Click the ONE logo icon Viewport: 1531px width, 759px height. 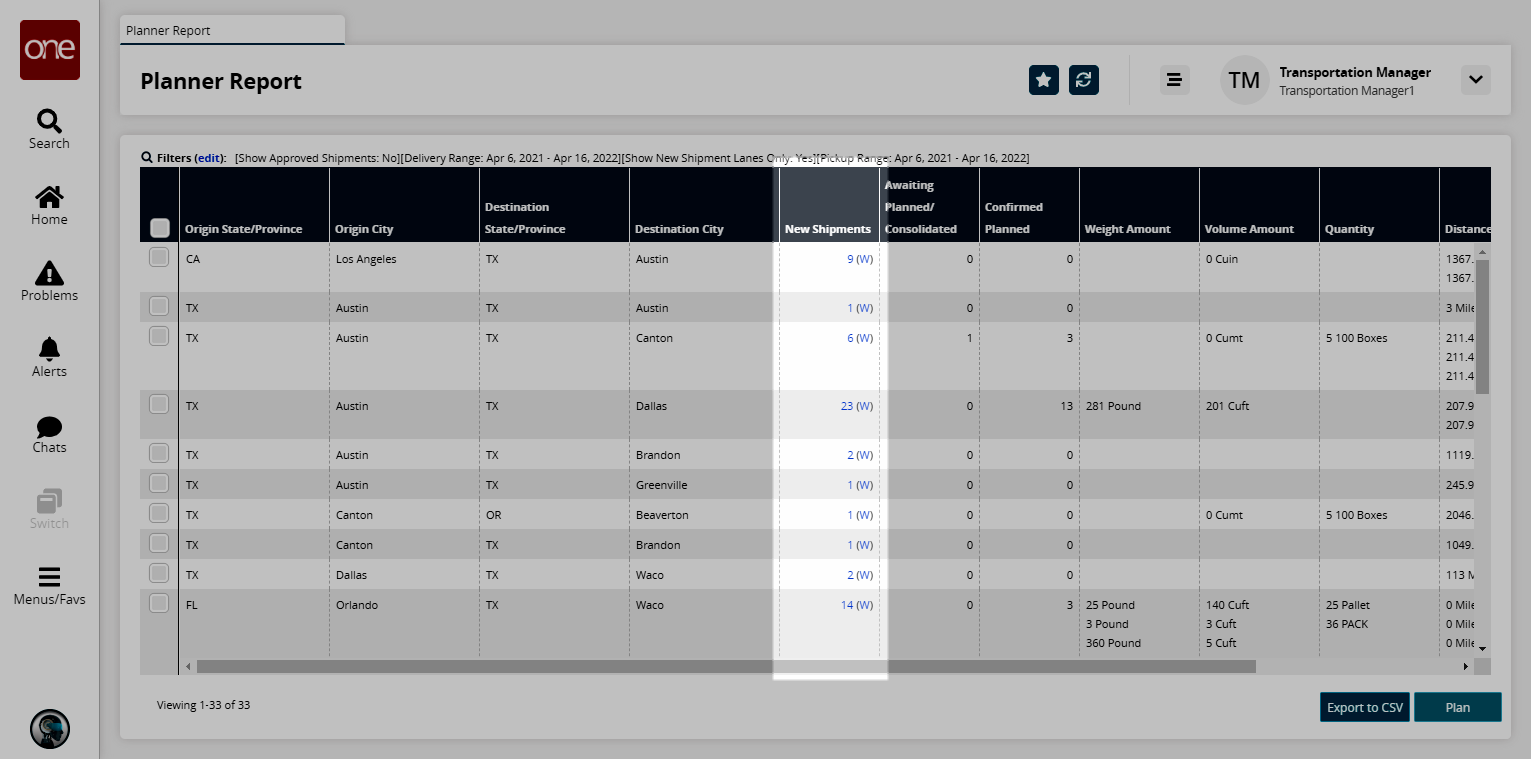tap(50, 50)
